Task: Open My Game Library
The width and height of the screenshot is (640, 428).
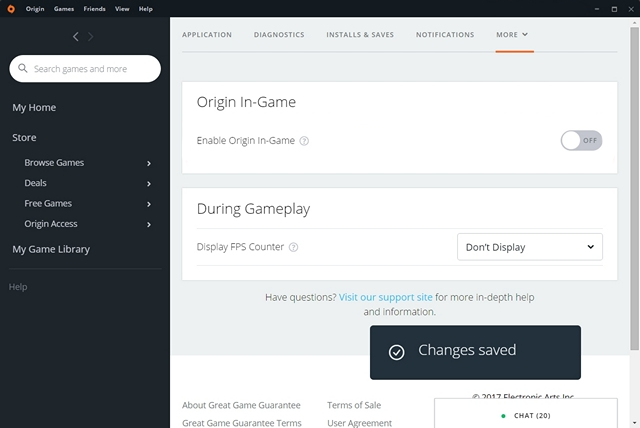Action: [x=51, y=249]
